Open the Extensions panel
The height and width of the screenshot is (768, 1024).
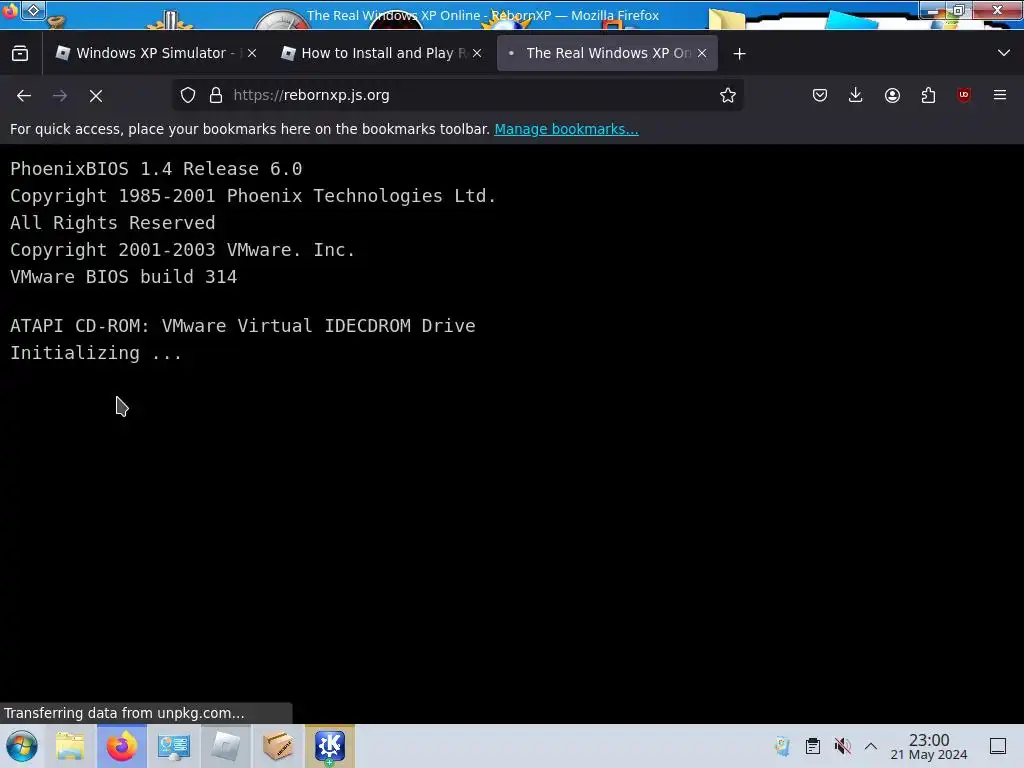tap(928, 95)
